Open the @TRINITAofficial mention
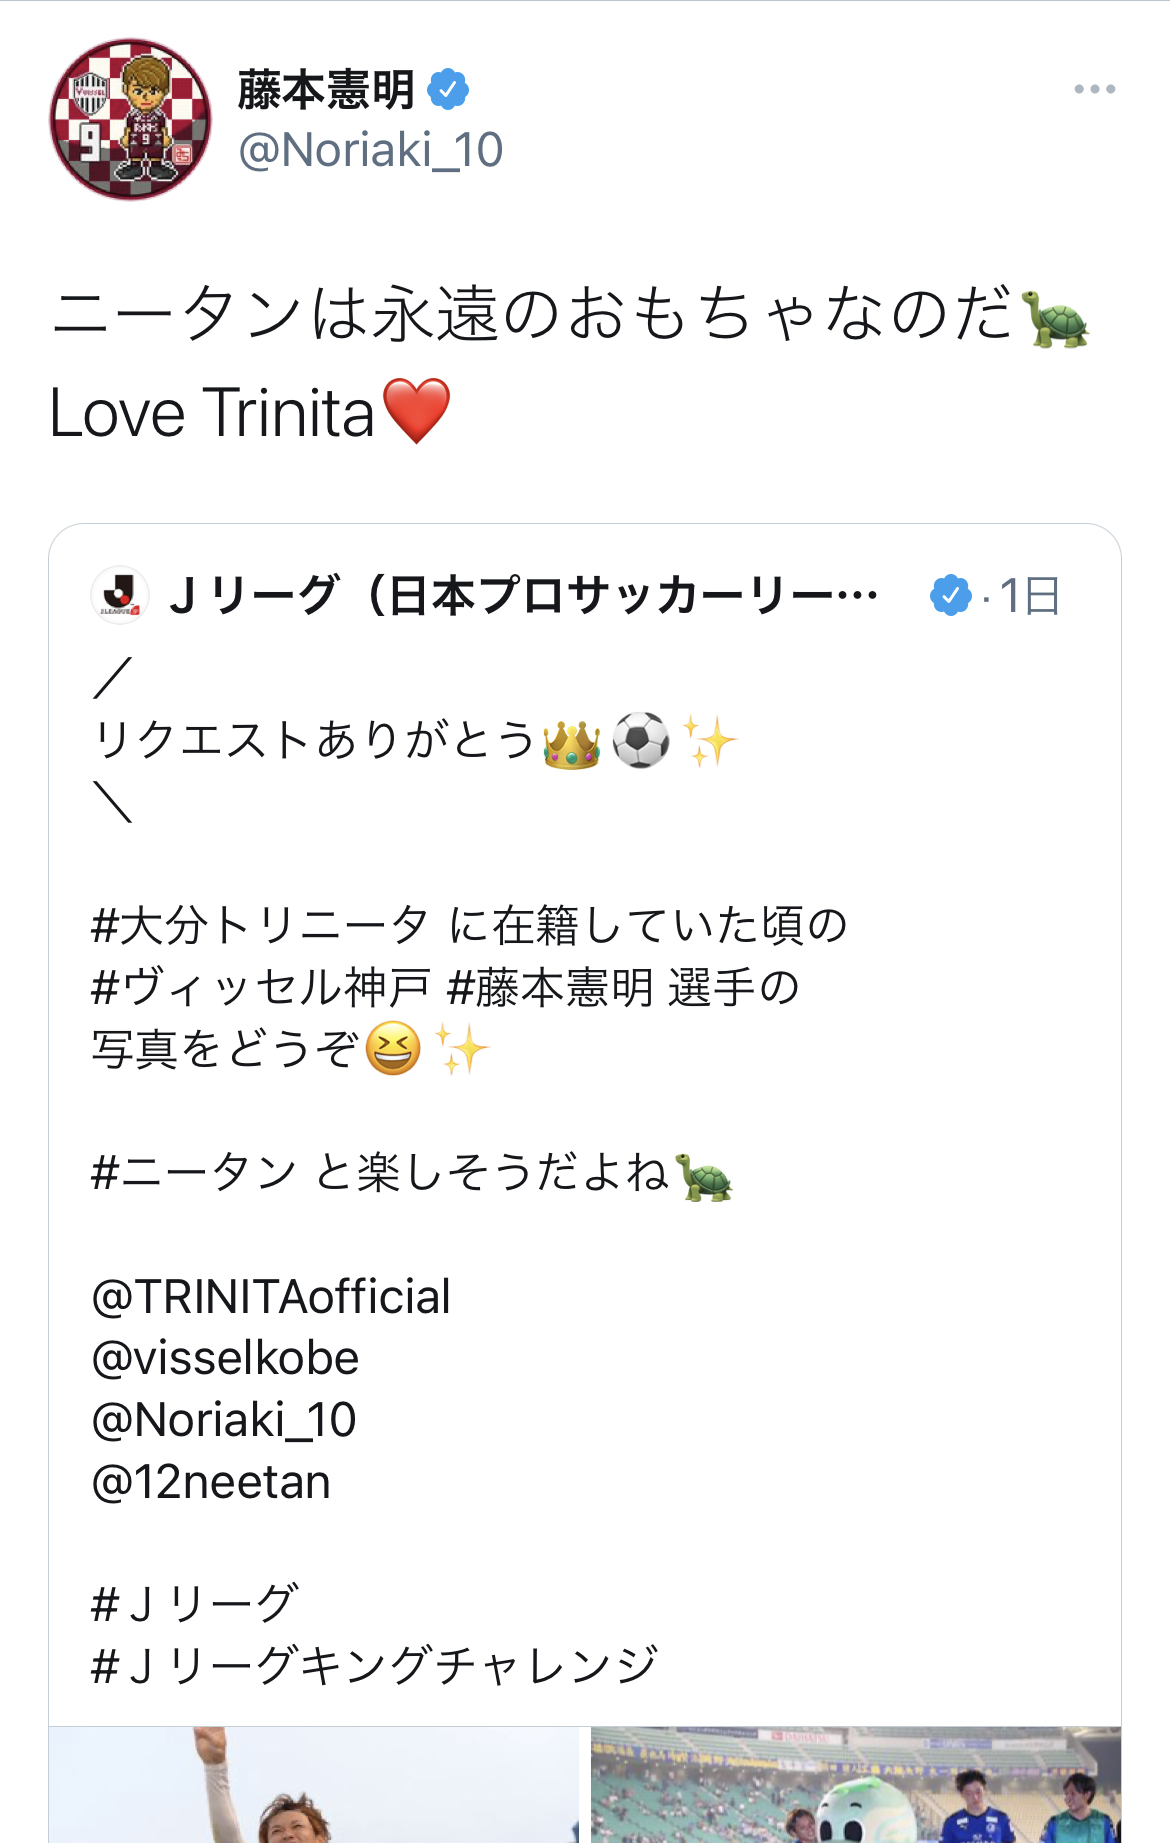The width and height of the screenshot is (1170, 1843). (x=271, y=1297)
